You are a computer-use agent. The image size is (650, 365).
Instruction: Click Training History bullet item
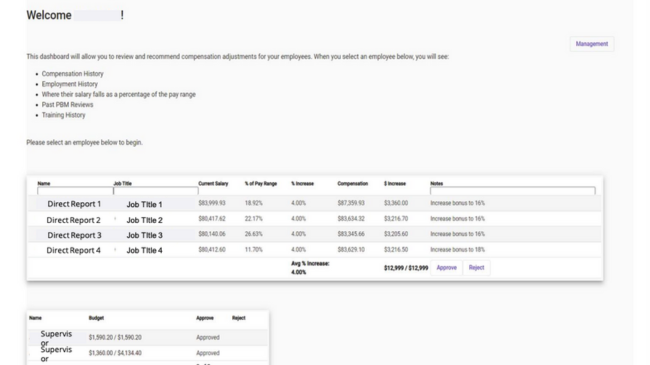[x=63, y=115]
